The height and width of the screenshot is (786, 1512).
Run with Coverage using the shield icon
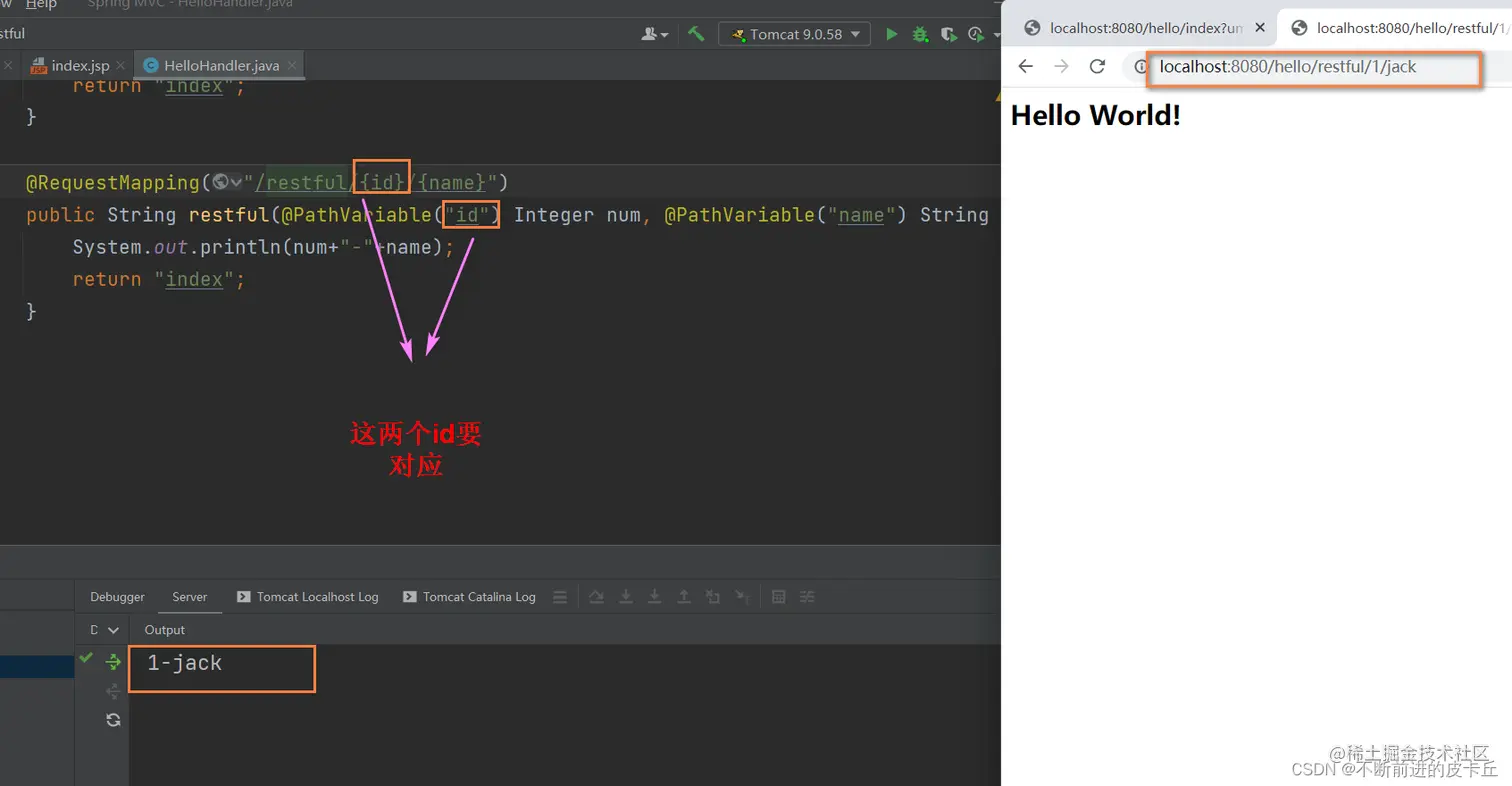tap(949, 34)
